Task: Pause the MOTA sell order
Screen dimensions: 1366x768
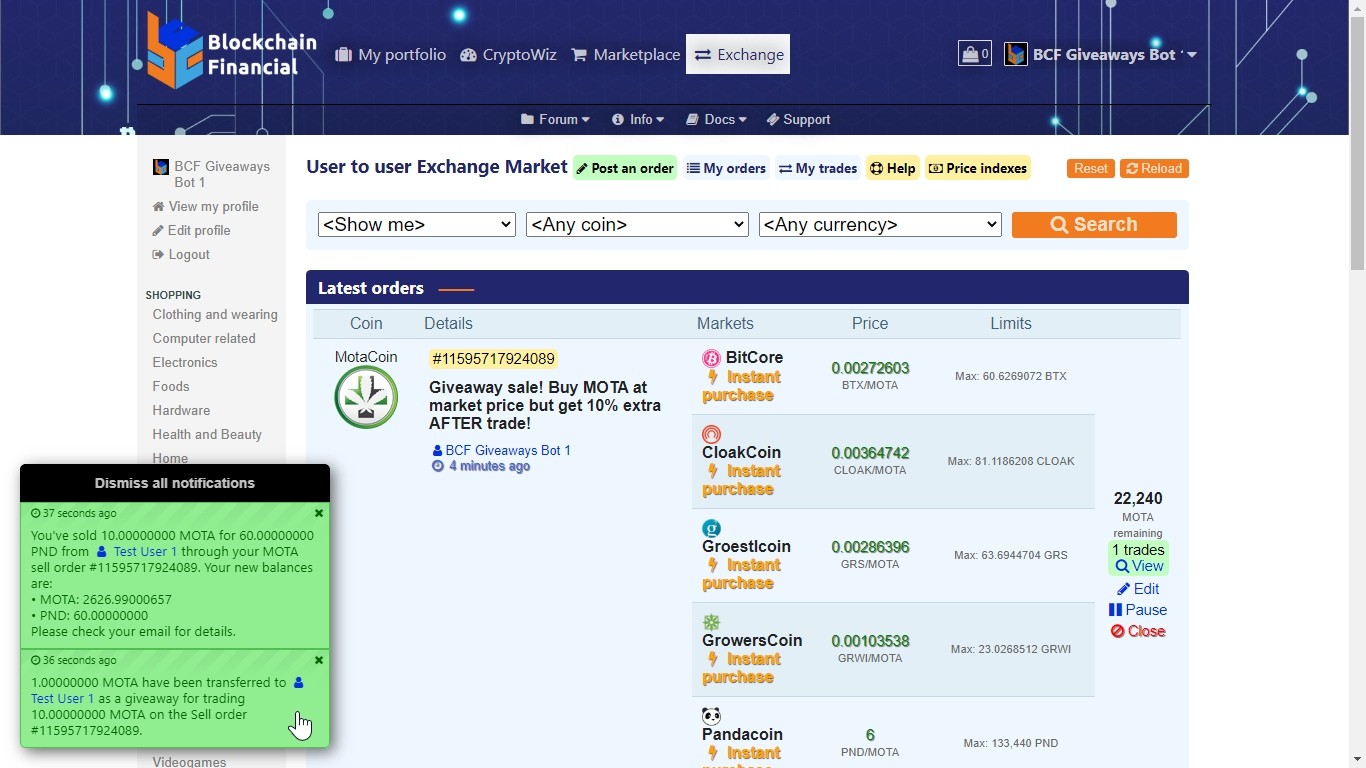Action: point(1138,610)
